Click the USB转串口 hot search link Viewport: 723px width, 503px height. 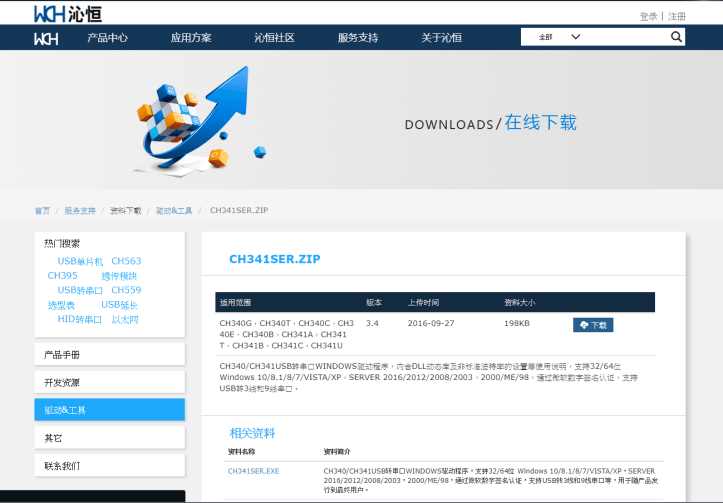click(80, 290)
